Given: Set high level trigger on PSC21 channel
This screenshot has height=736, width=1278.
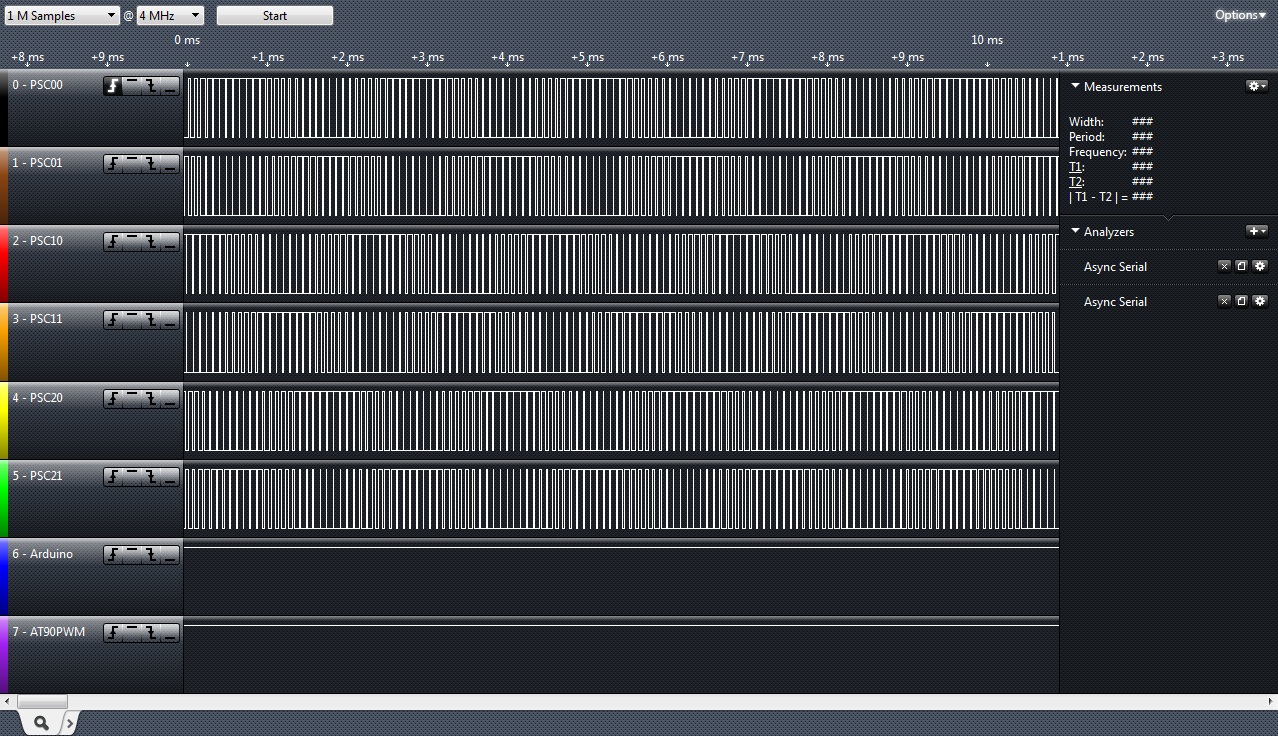Looking at the screenshot, I should pos(132,477).
